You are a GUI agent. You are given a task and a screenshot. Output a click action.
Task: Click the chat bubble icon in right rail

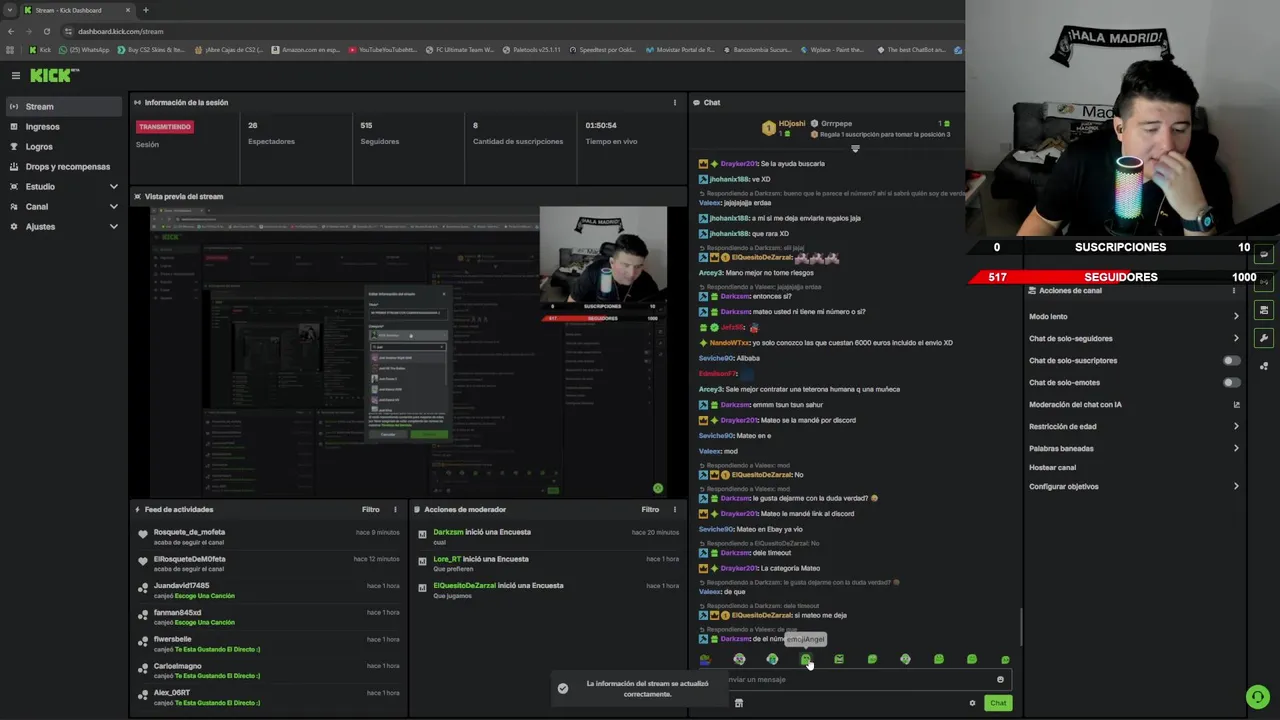[x=1264, y=254]
